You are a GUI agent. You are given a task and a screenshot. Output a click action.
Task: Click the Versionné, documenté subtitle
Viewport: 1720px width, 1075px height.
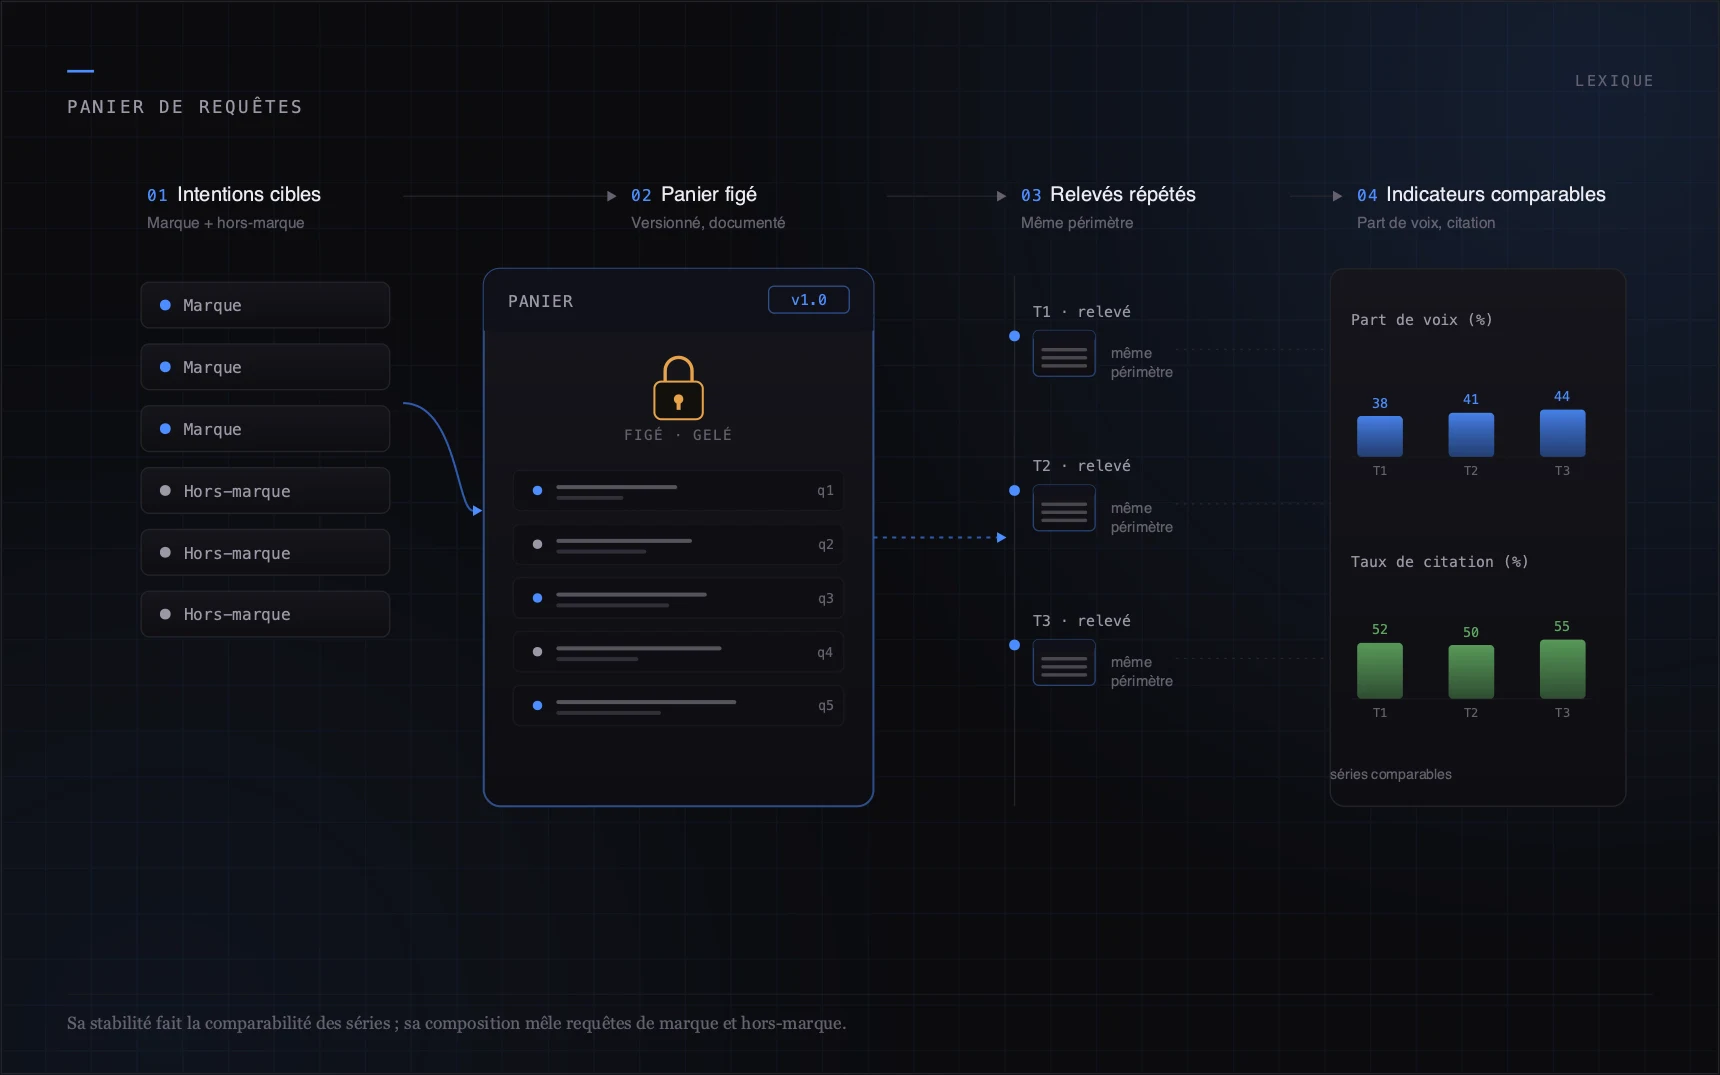(x=708, y=223)
